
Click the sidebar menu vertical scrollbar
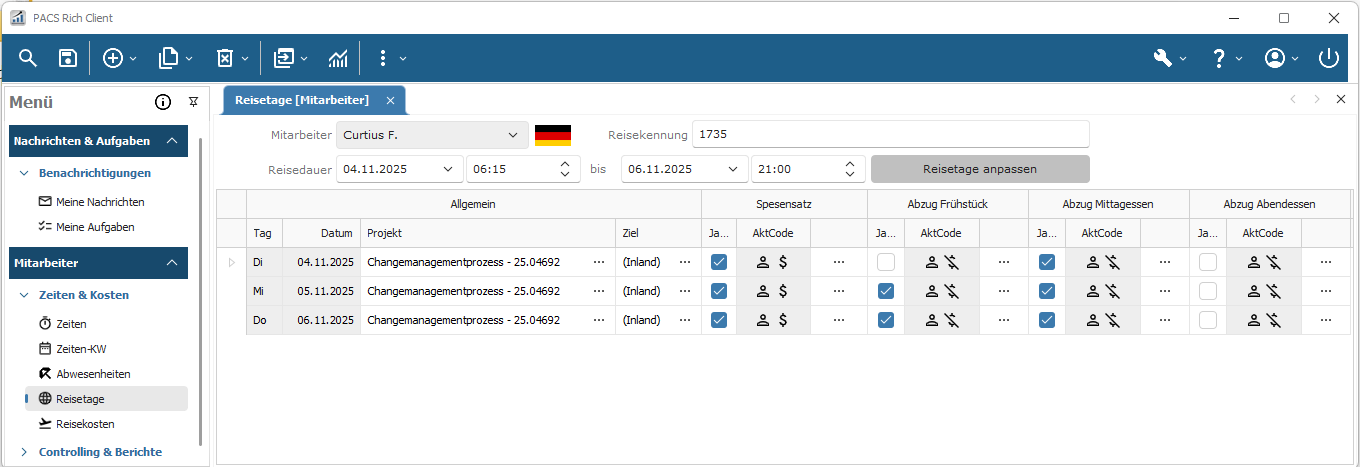click(x=201, y=290)
